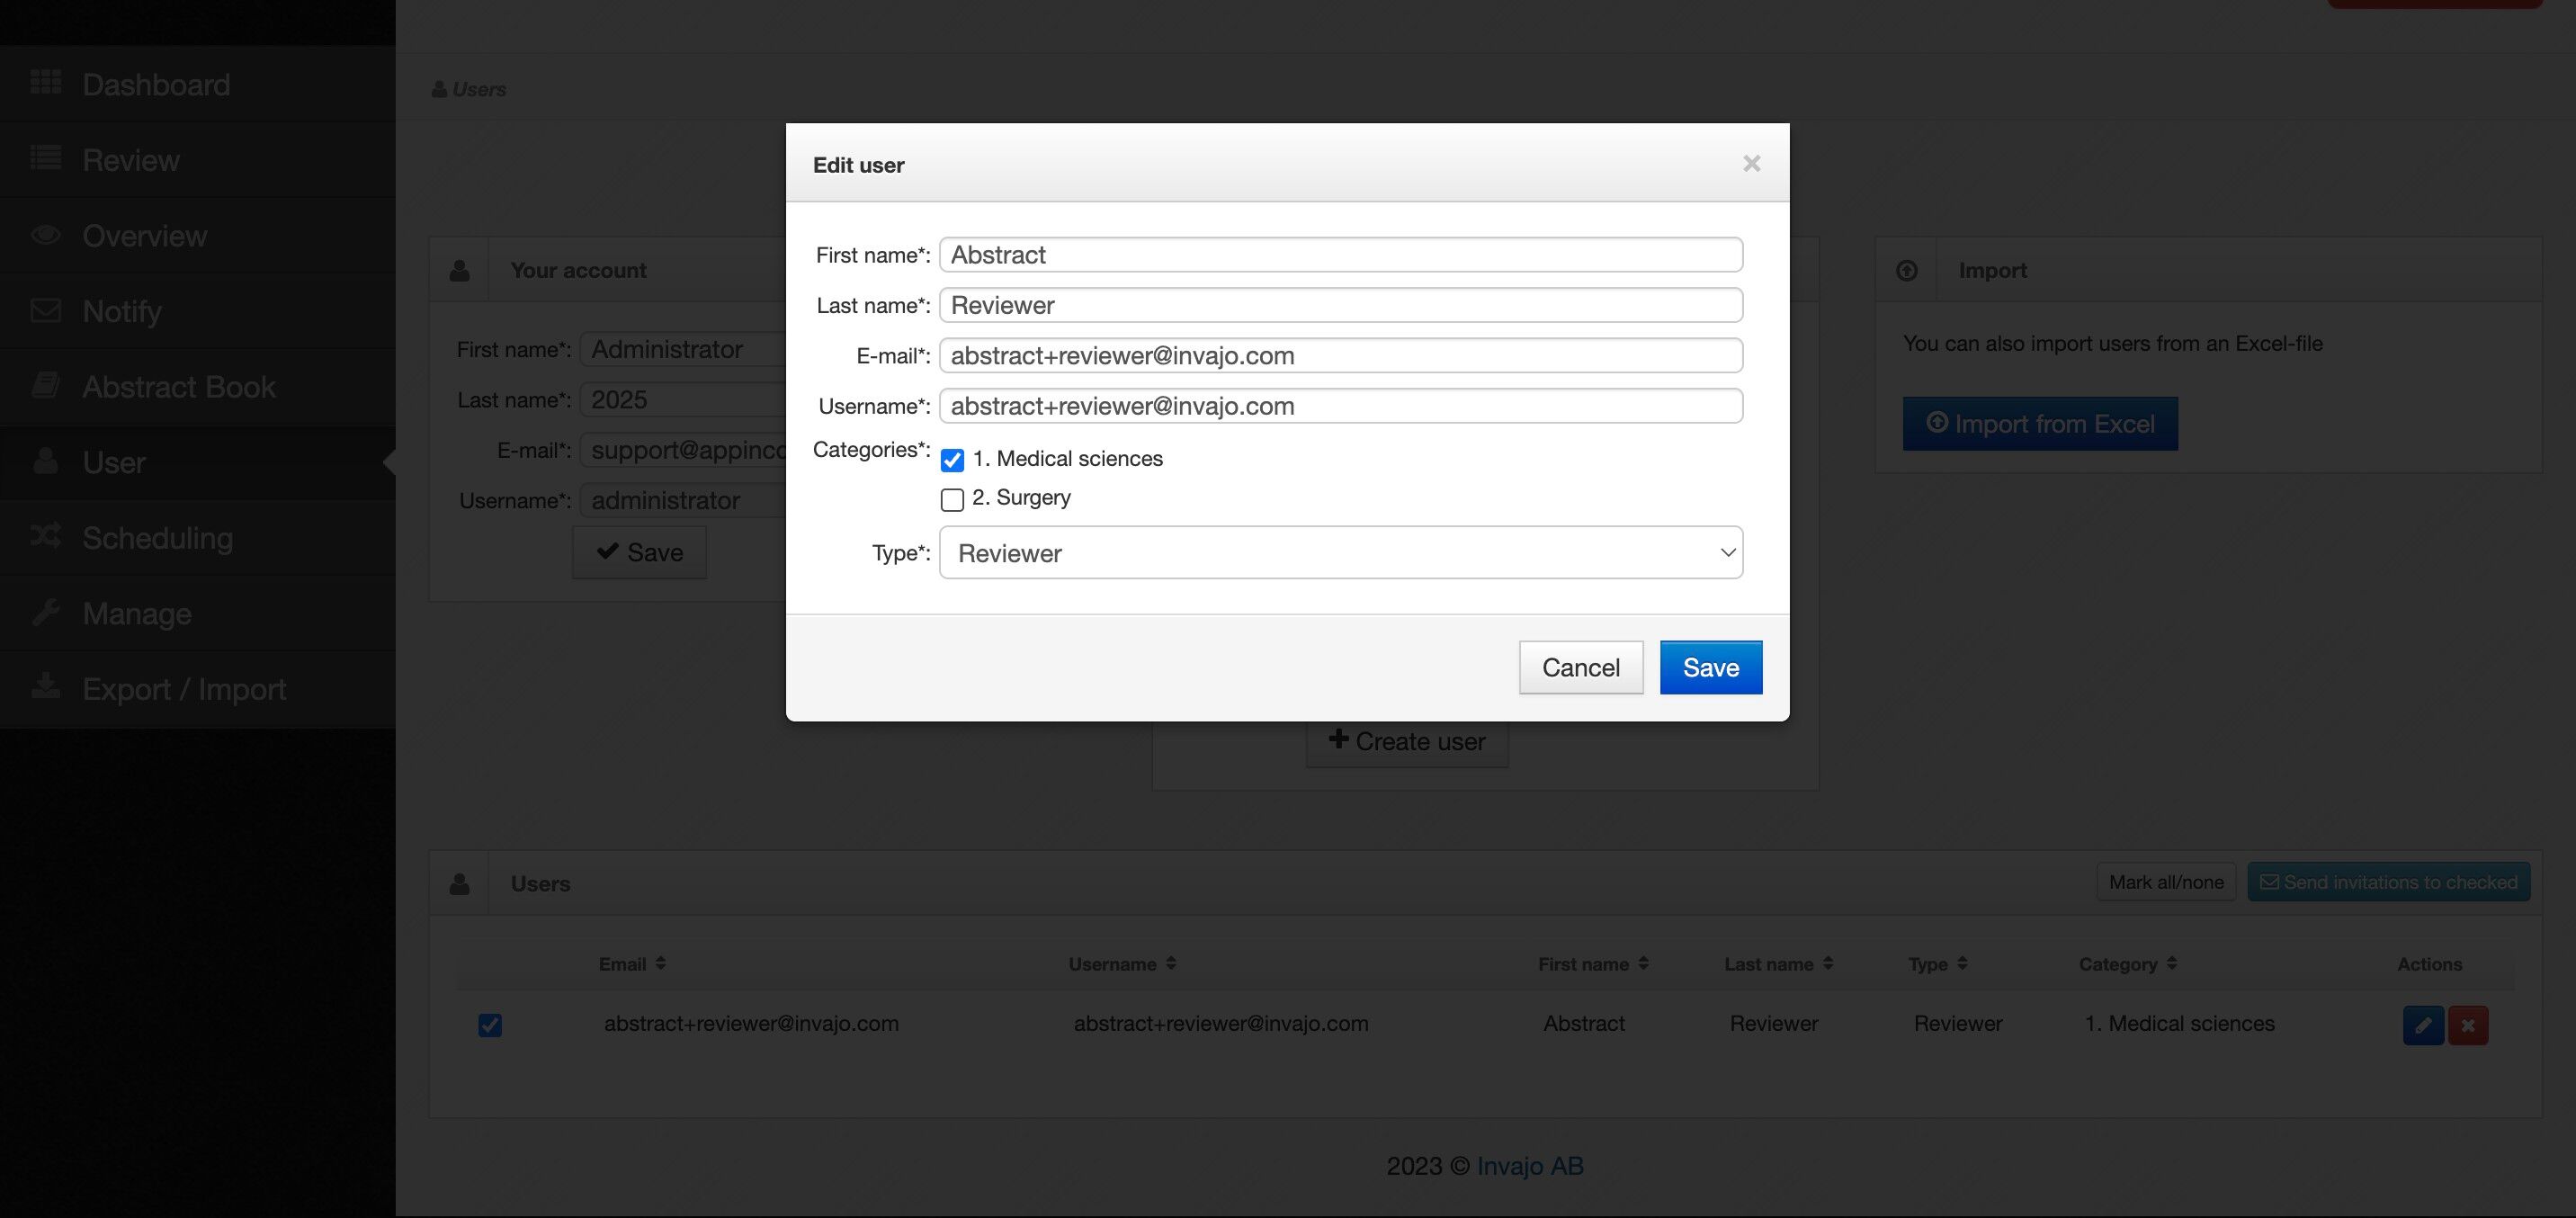Toggle the abstract+reviewer user row checkbox

click(490, 1025)
